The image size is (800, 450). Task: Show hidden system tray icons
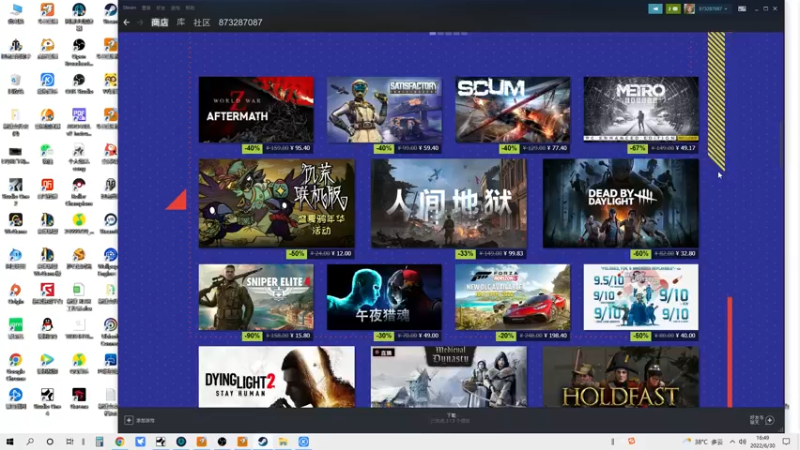(x=732, y=441)
